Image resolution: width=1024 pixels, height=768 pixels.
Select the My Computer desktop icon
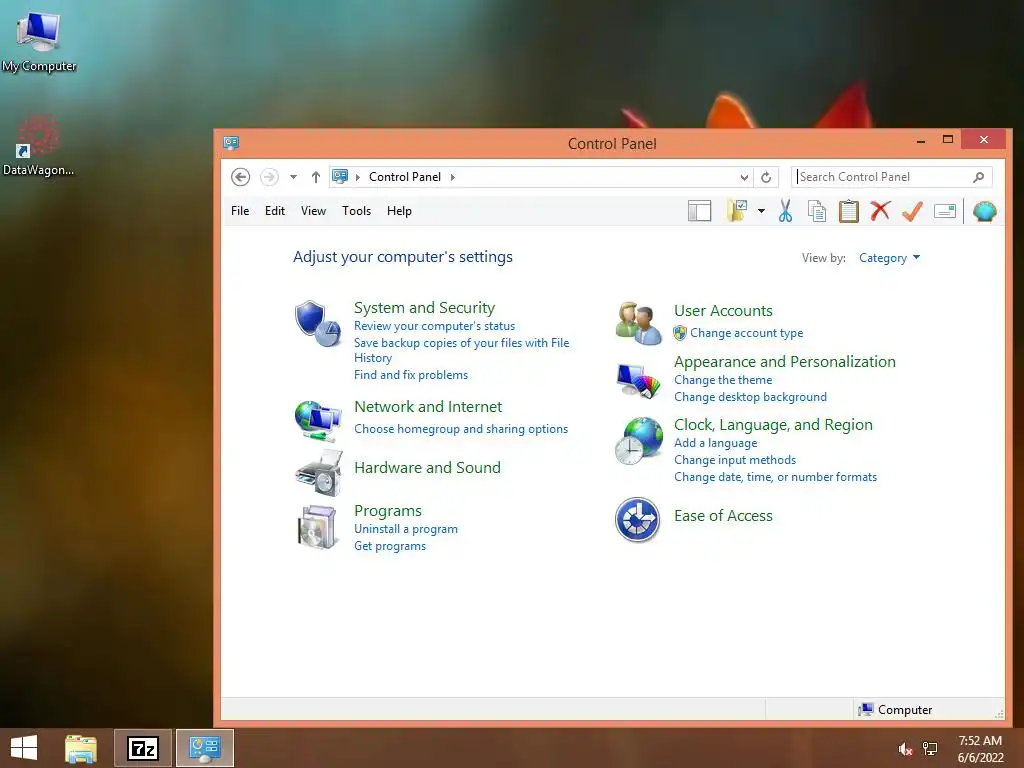(x=39, y=41)
